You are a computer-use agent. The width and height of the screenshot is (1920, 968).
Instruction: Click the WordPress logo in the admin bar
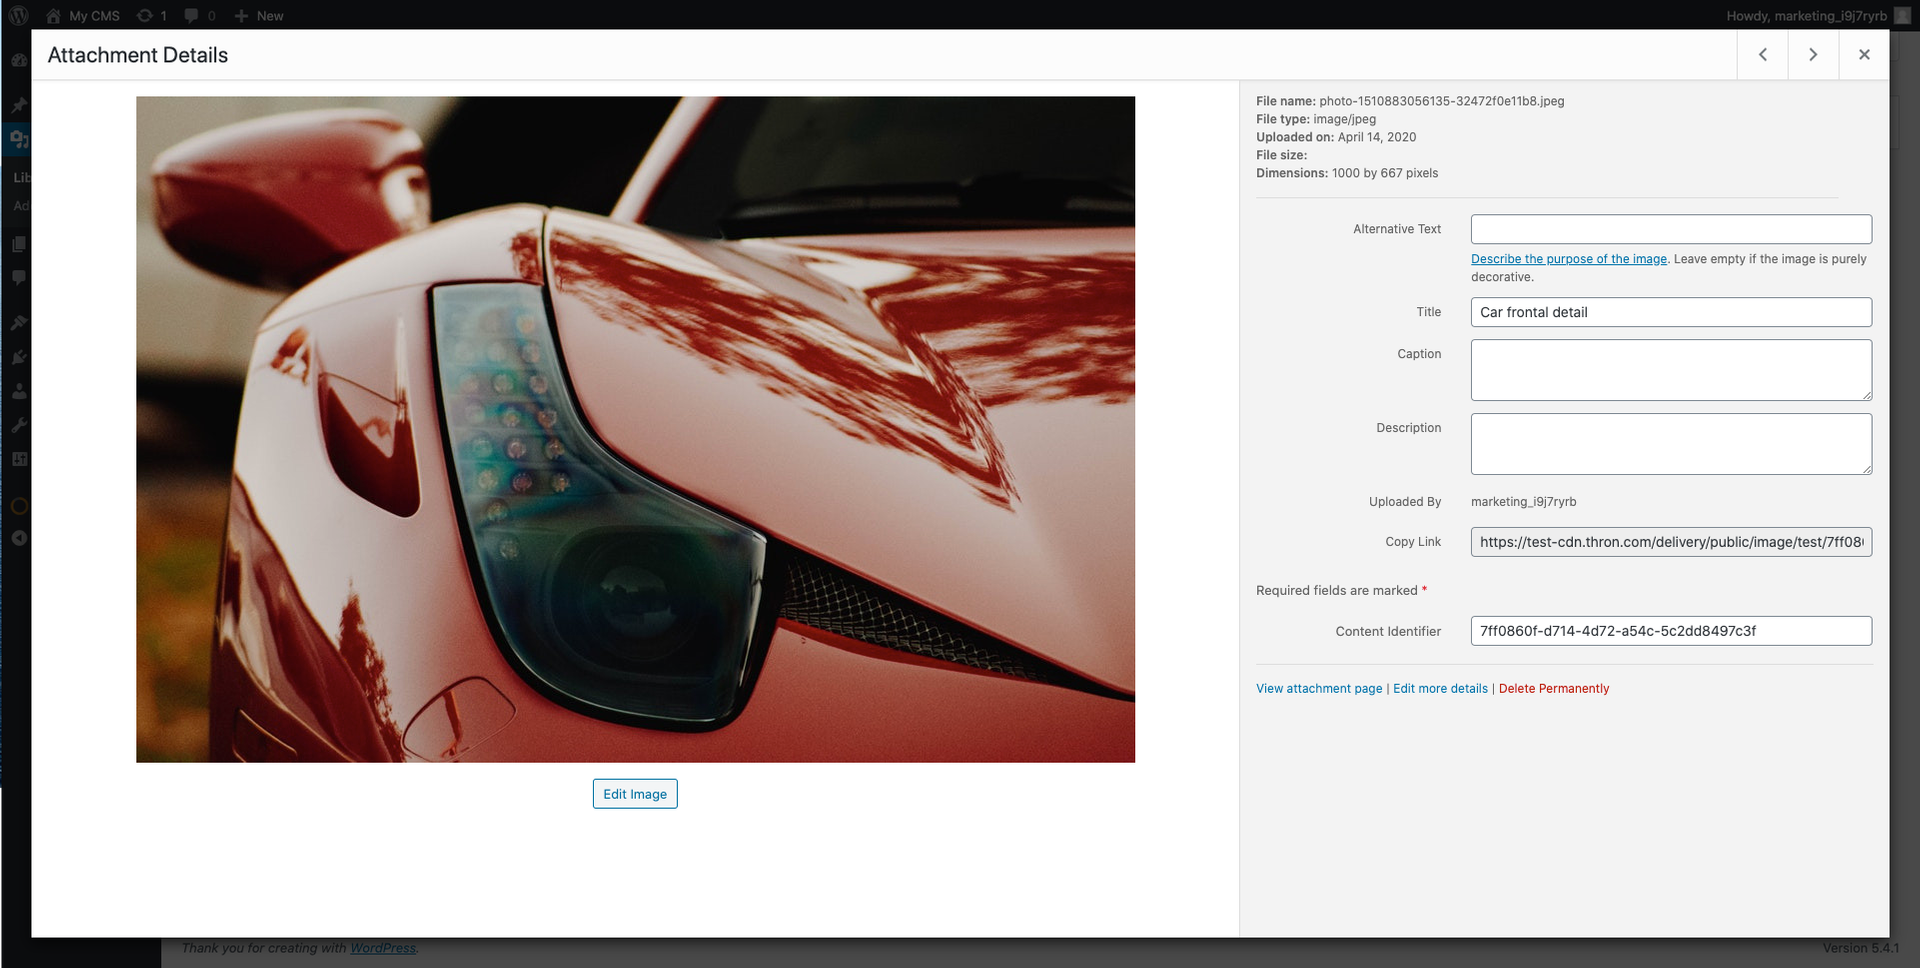[19, 16]
